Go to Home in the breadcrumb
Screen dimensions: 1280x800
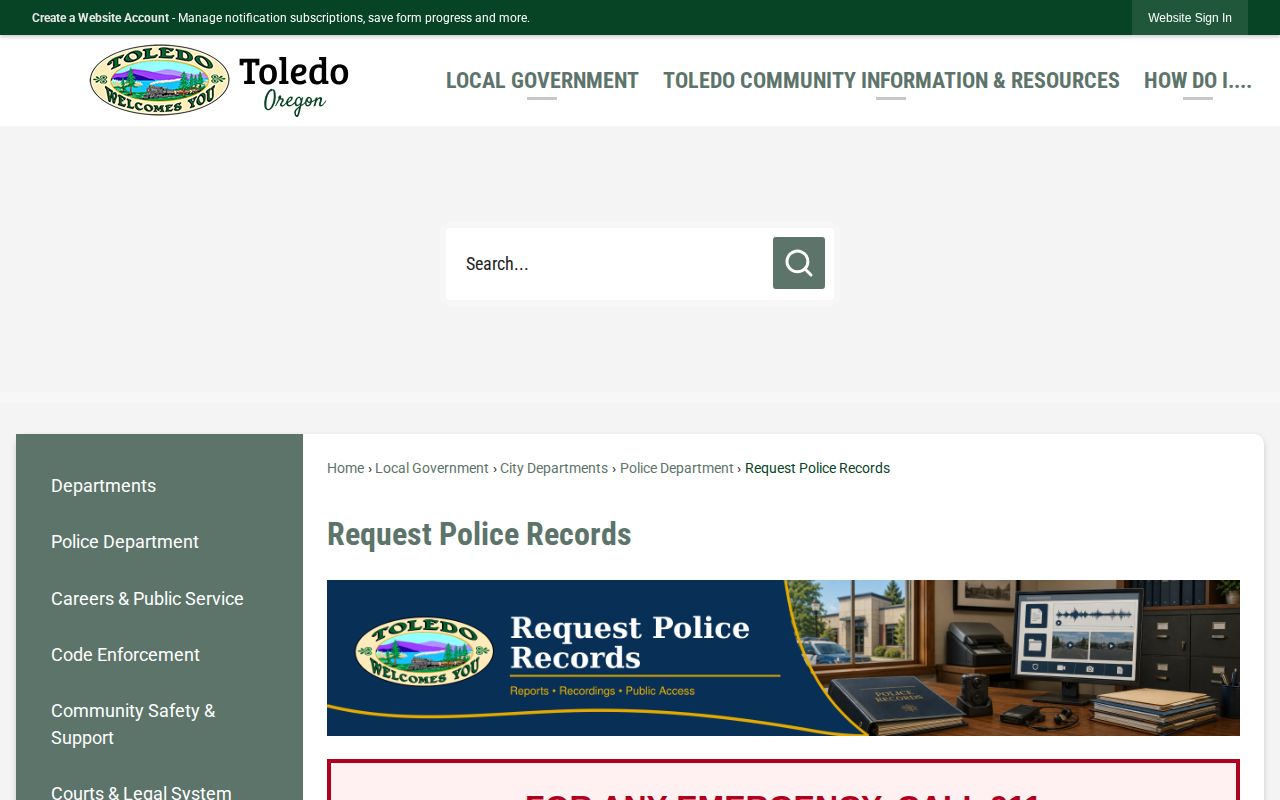click(x=345, y=468)
